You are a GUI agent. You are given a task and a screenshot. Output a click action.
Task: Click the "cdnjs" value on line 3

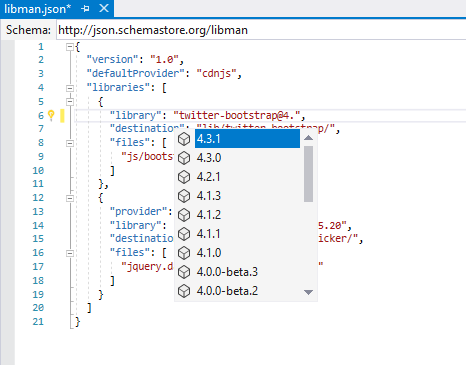tap(216, 73)
